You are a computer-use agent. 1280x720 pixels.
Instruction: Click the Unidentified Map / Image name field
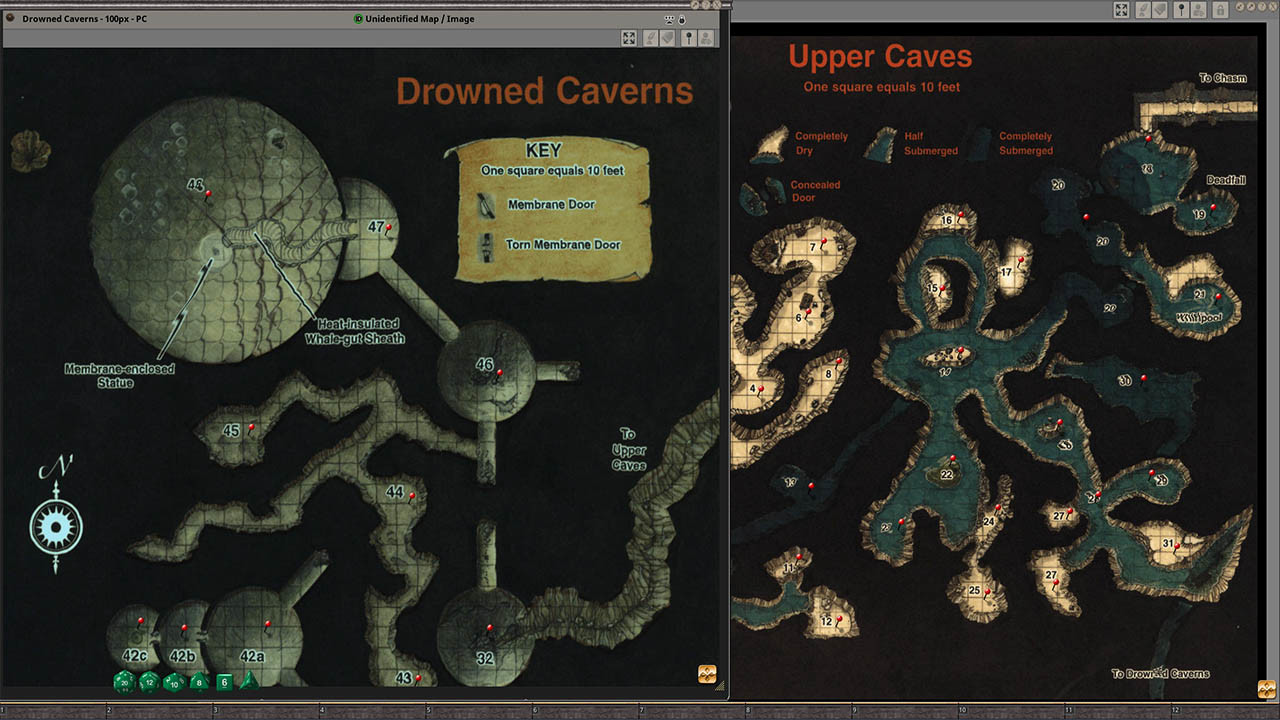pos(420,19)
